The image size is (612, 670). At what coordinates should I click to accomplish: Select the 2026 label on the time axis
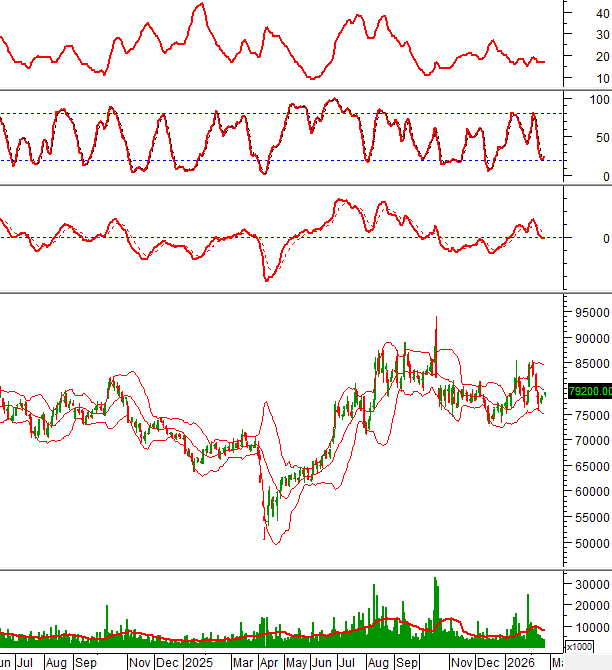520,662
